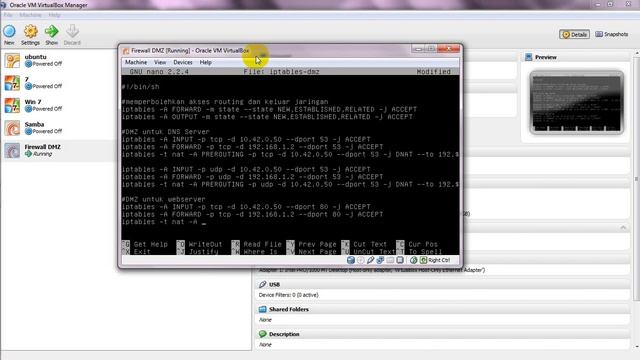The width and height of the screenshot is (640, 360).
Task: Switch to the Details view button
Action: pyautogui.click(x=574, y=34)
